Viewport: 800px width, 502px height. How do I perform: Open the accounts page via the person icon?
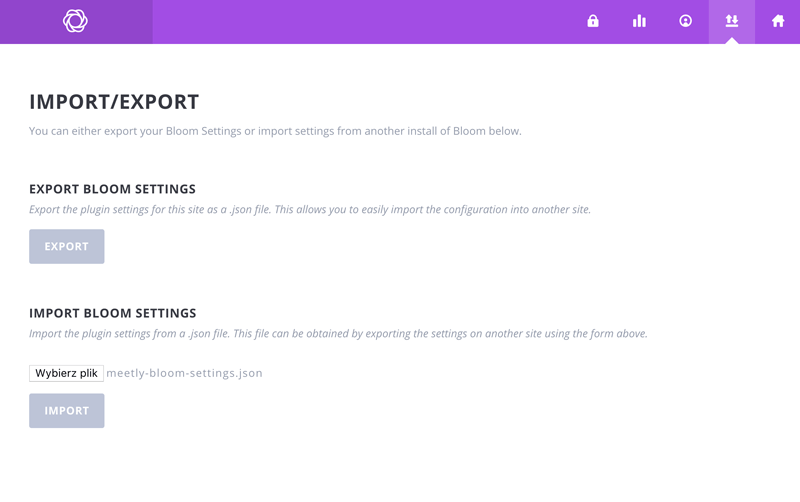point(686,21)
